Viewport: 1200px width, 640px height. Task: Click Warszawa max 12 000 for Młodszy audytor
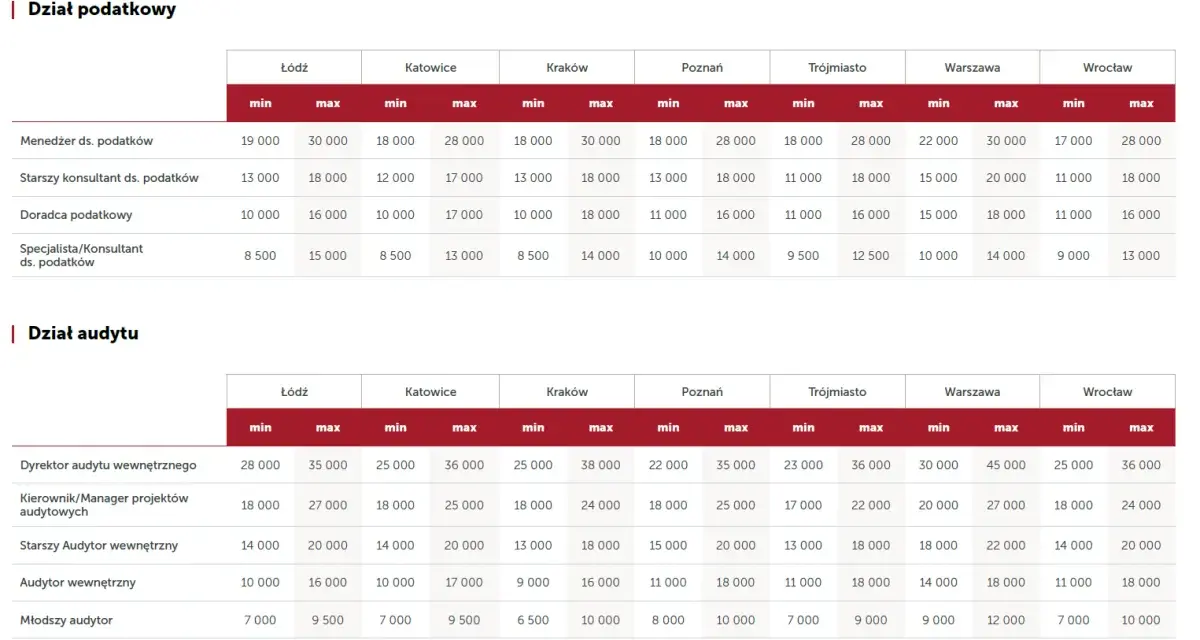coord(1006,620)
